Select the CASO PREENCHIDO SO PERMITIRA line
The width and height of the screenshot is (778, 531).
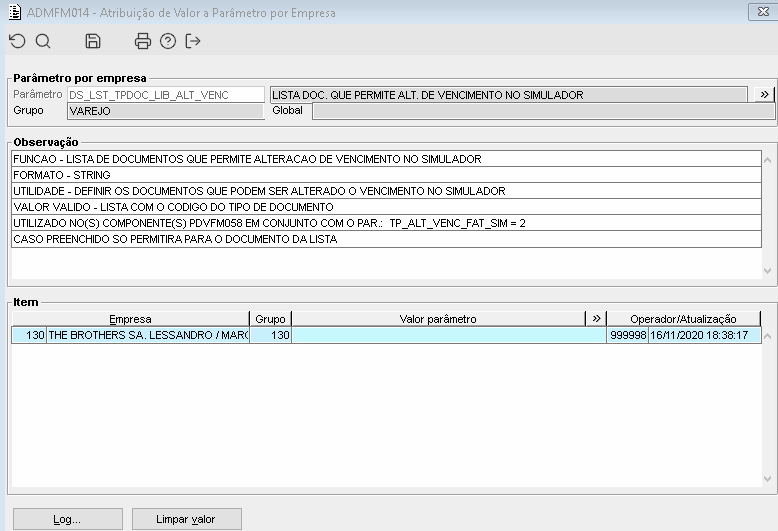pyautogui.click(x=387, y=239)
